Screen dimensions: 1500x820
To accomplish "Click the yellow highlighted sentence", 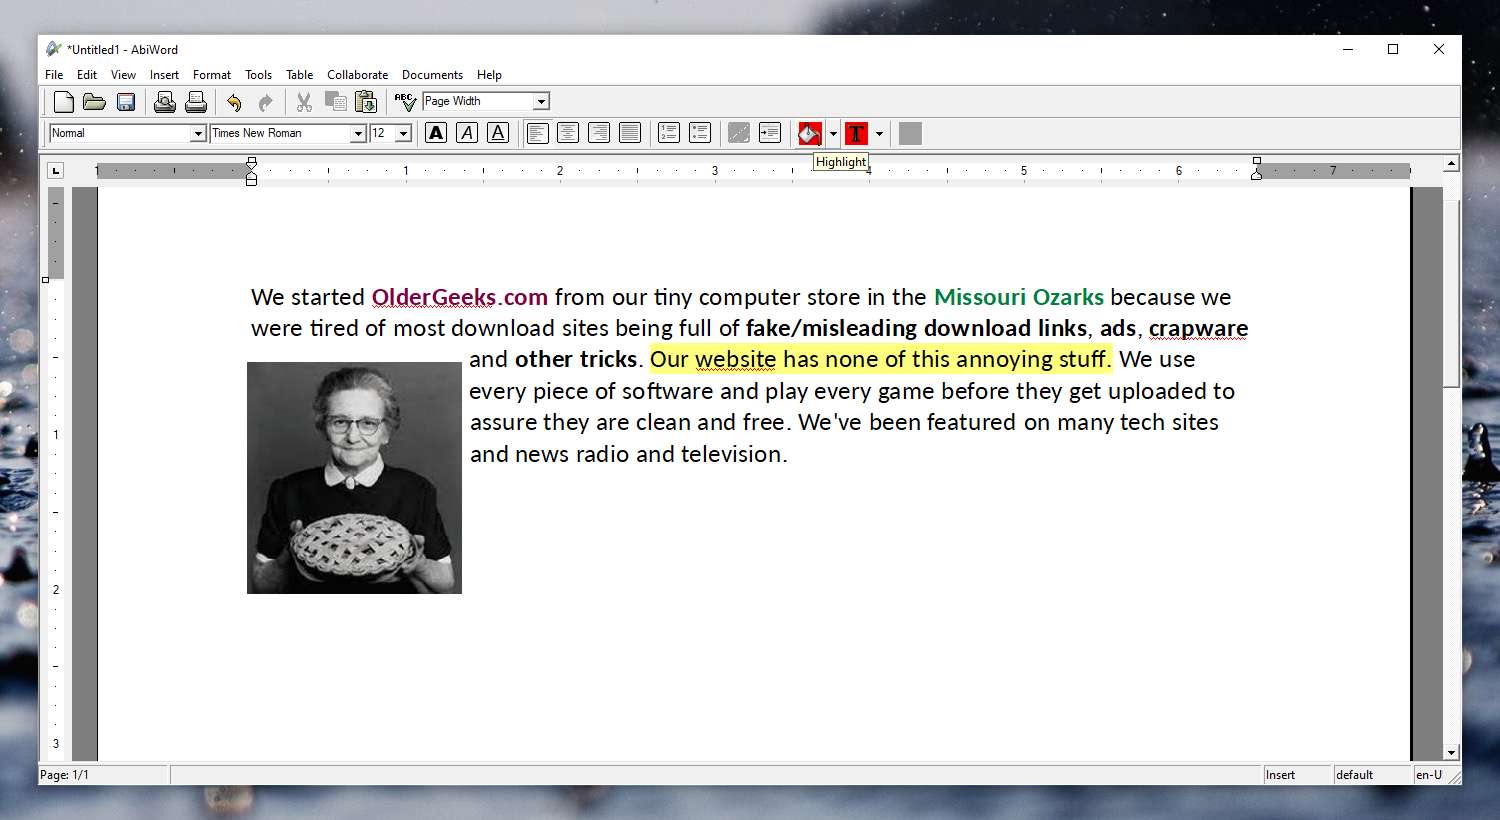I will [880, 359].
